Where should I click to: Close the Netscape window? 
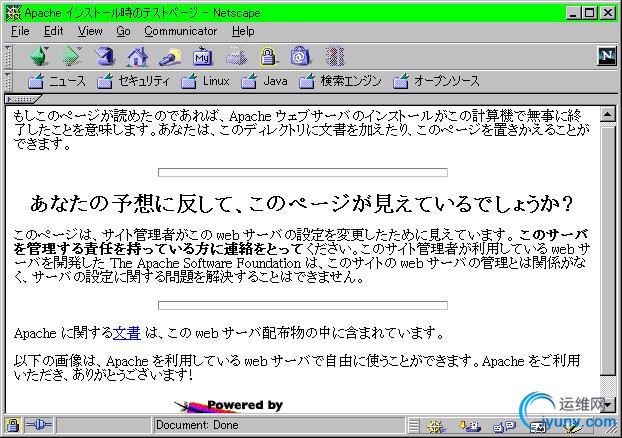coord(607,13)
